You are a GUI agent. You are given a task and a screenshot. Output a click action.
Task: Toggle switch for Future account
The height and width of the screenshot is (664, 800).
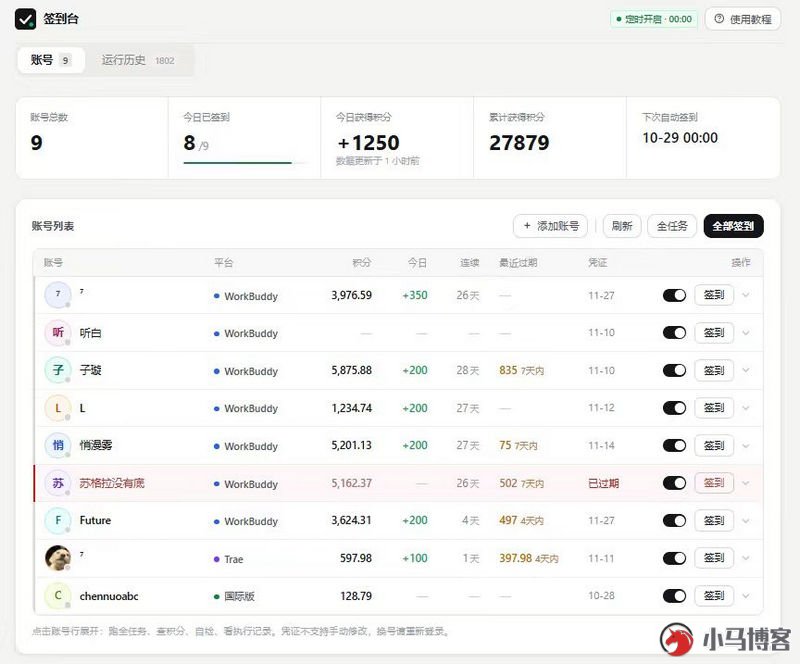(674, 520)
